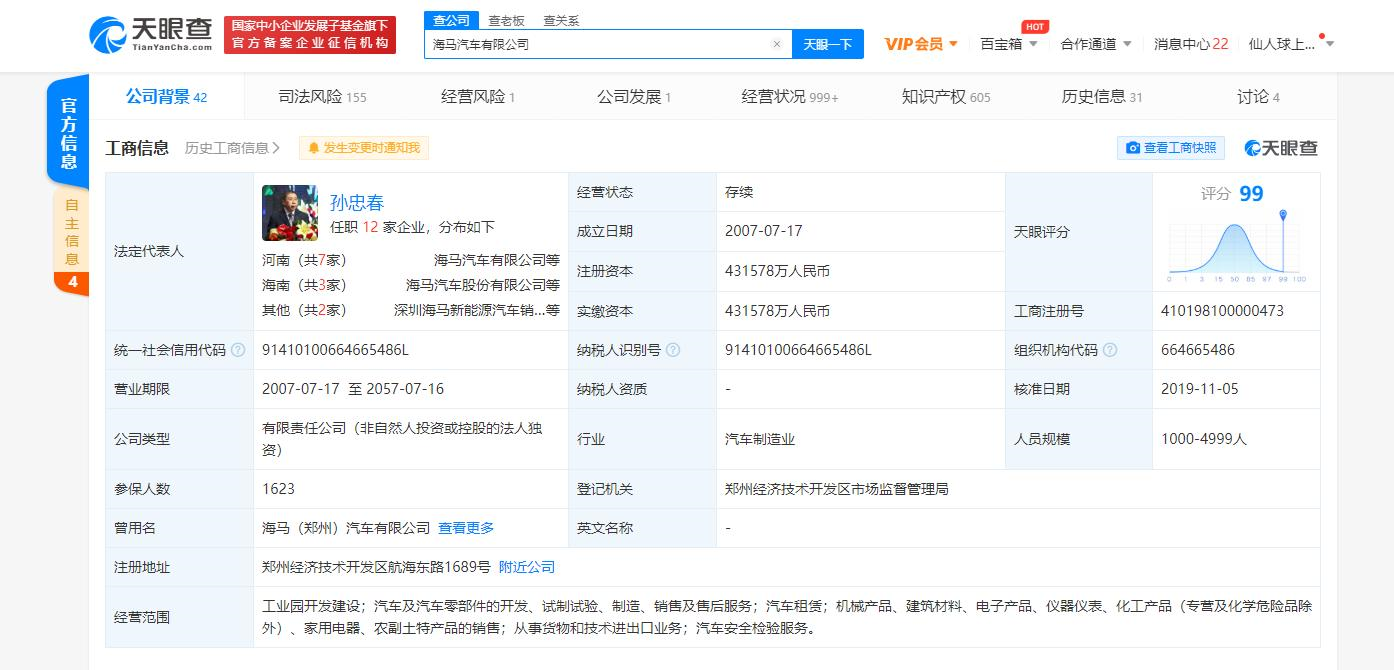The width and height of the screenshot is (1394, 670).
Task: Switch to the 查老板 search tab
Action: pyautogui.click(x=506, y=20)
